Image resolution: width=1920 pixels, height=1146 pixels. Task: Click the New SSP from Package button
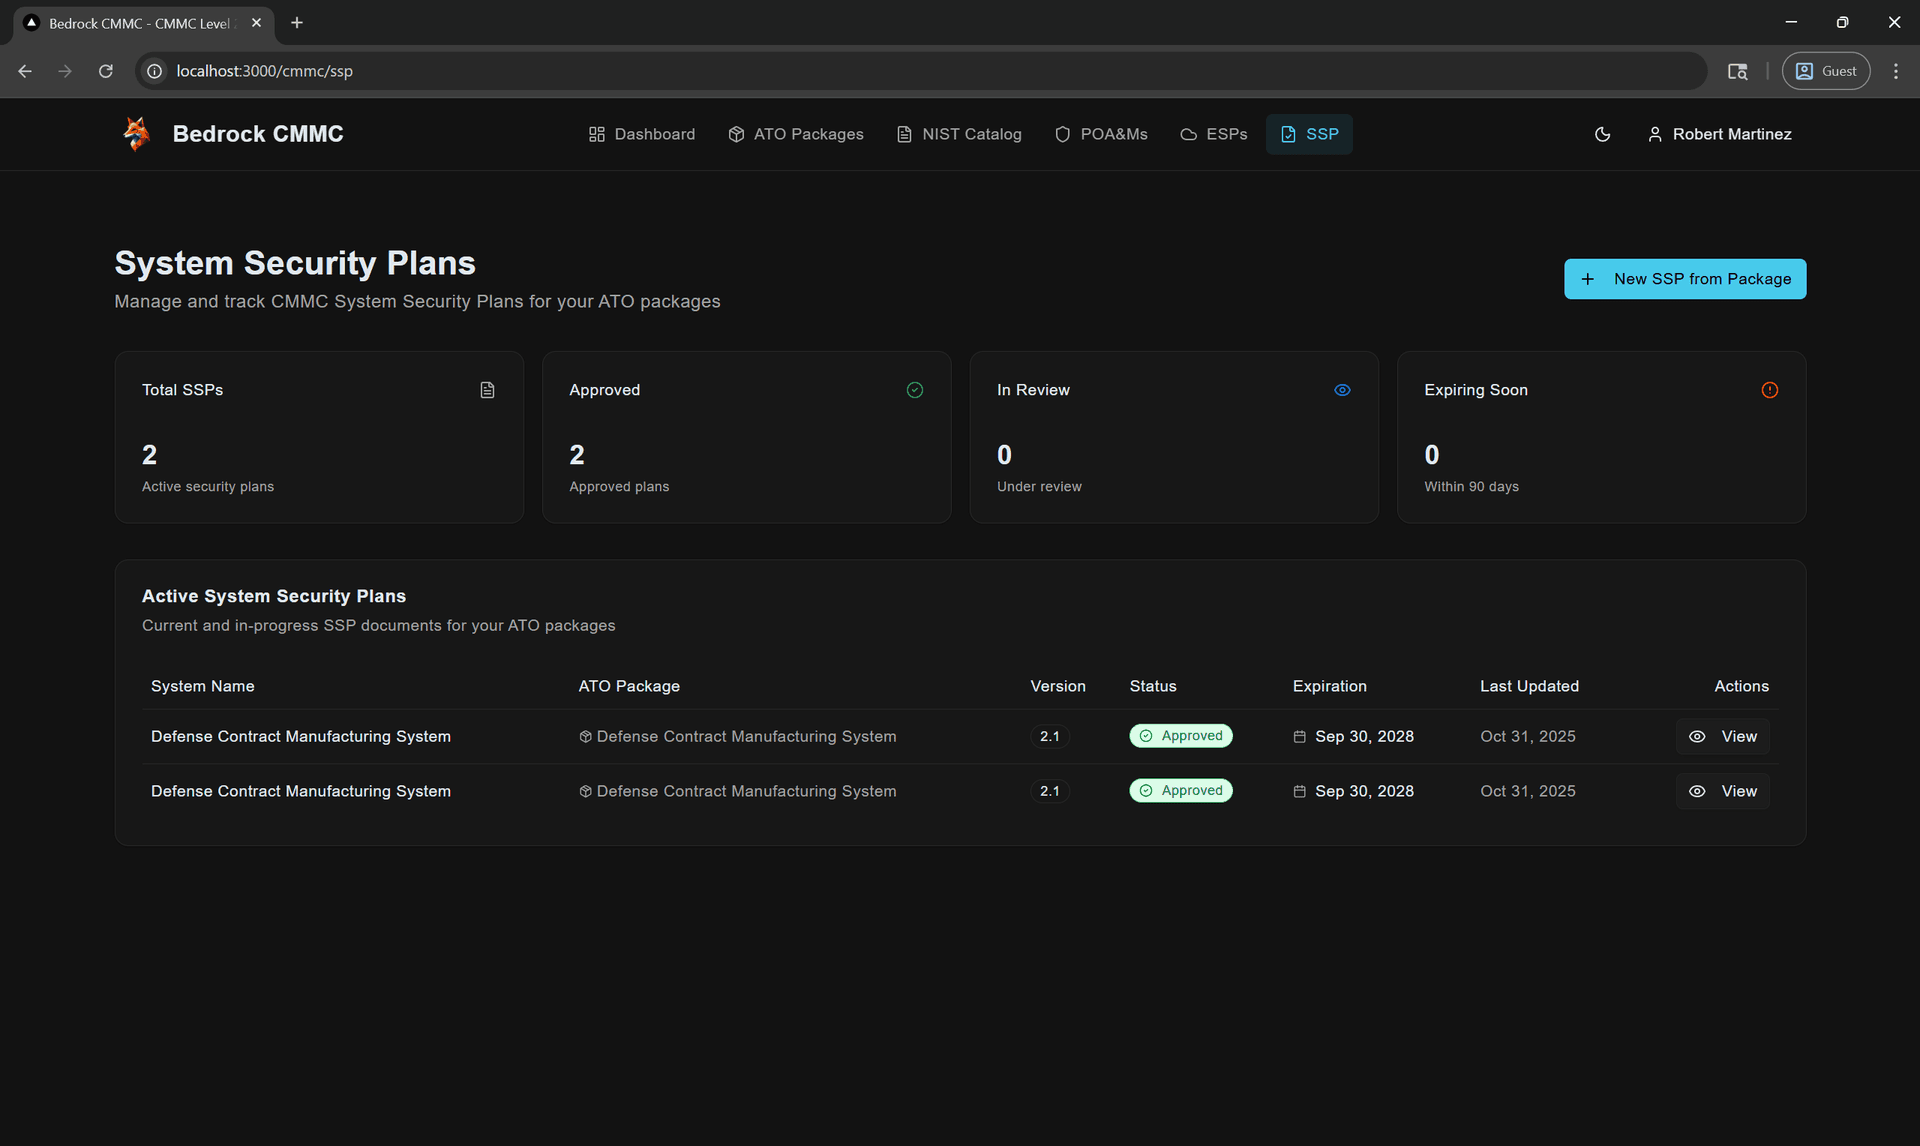pyautogui.click(x=1684, y=278)
